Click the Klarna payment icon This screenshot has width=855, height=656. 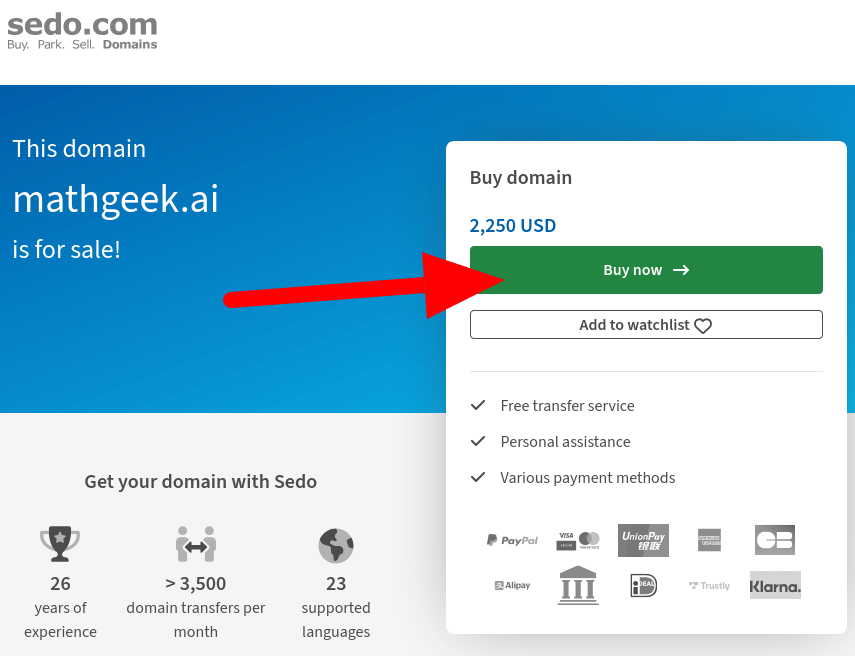pyautogui.click(x=775, y=585)
